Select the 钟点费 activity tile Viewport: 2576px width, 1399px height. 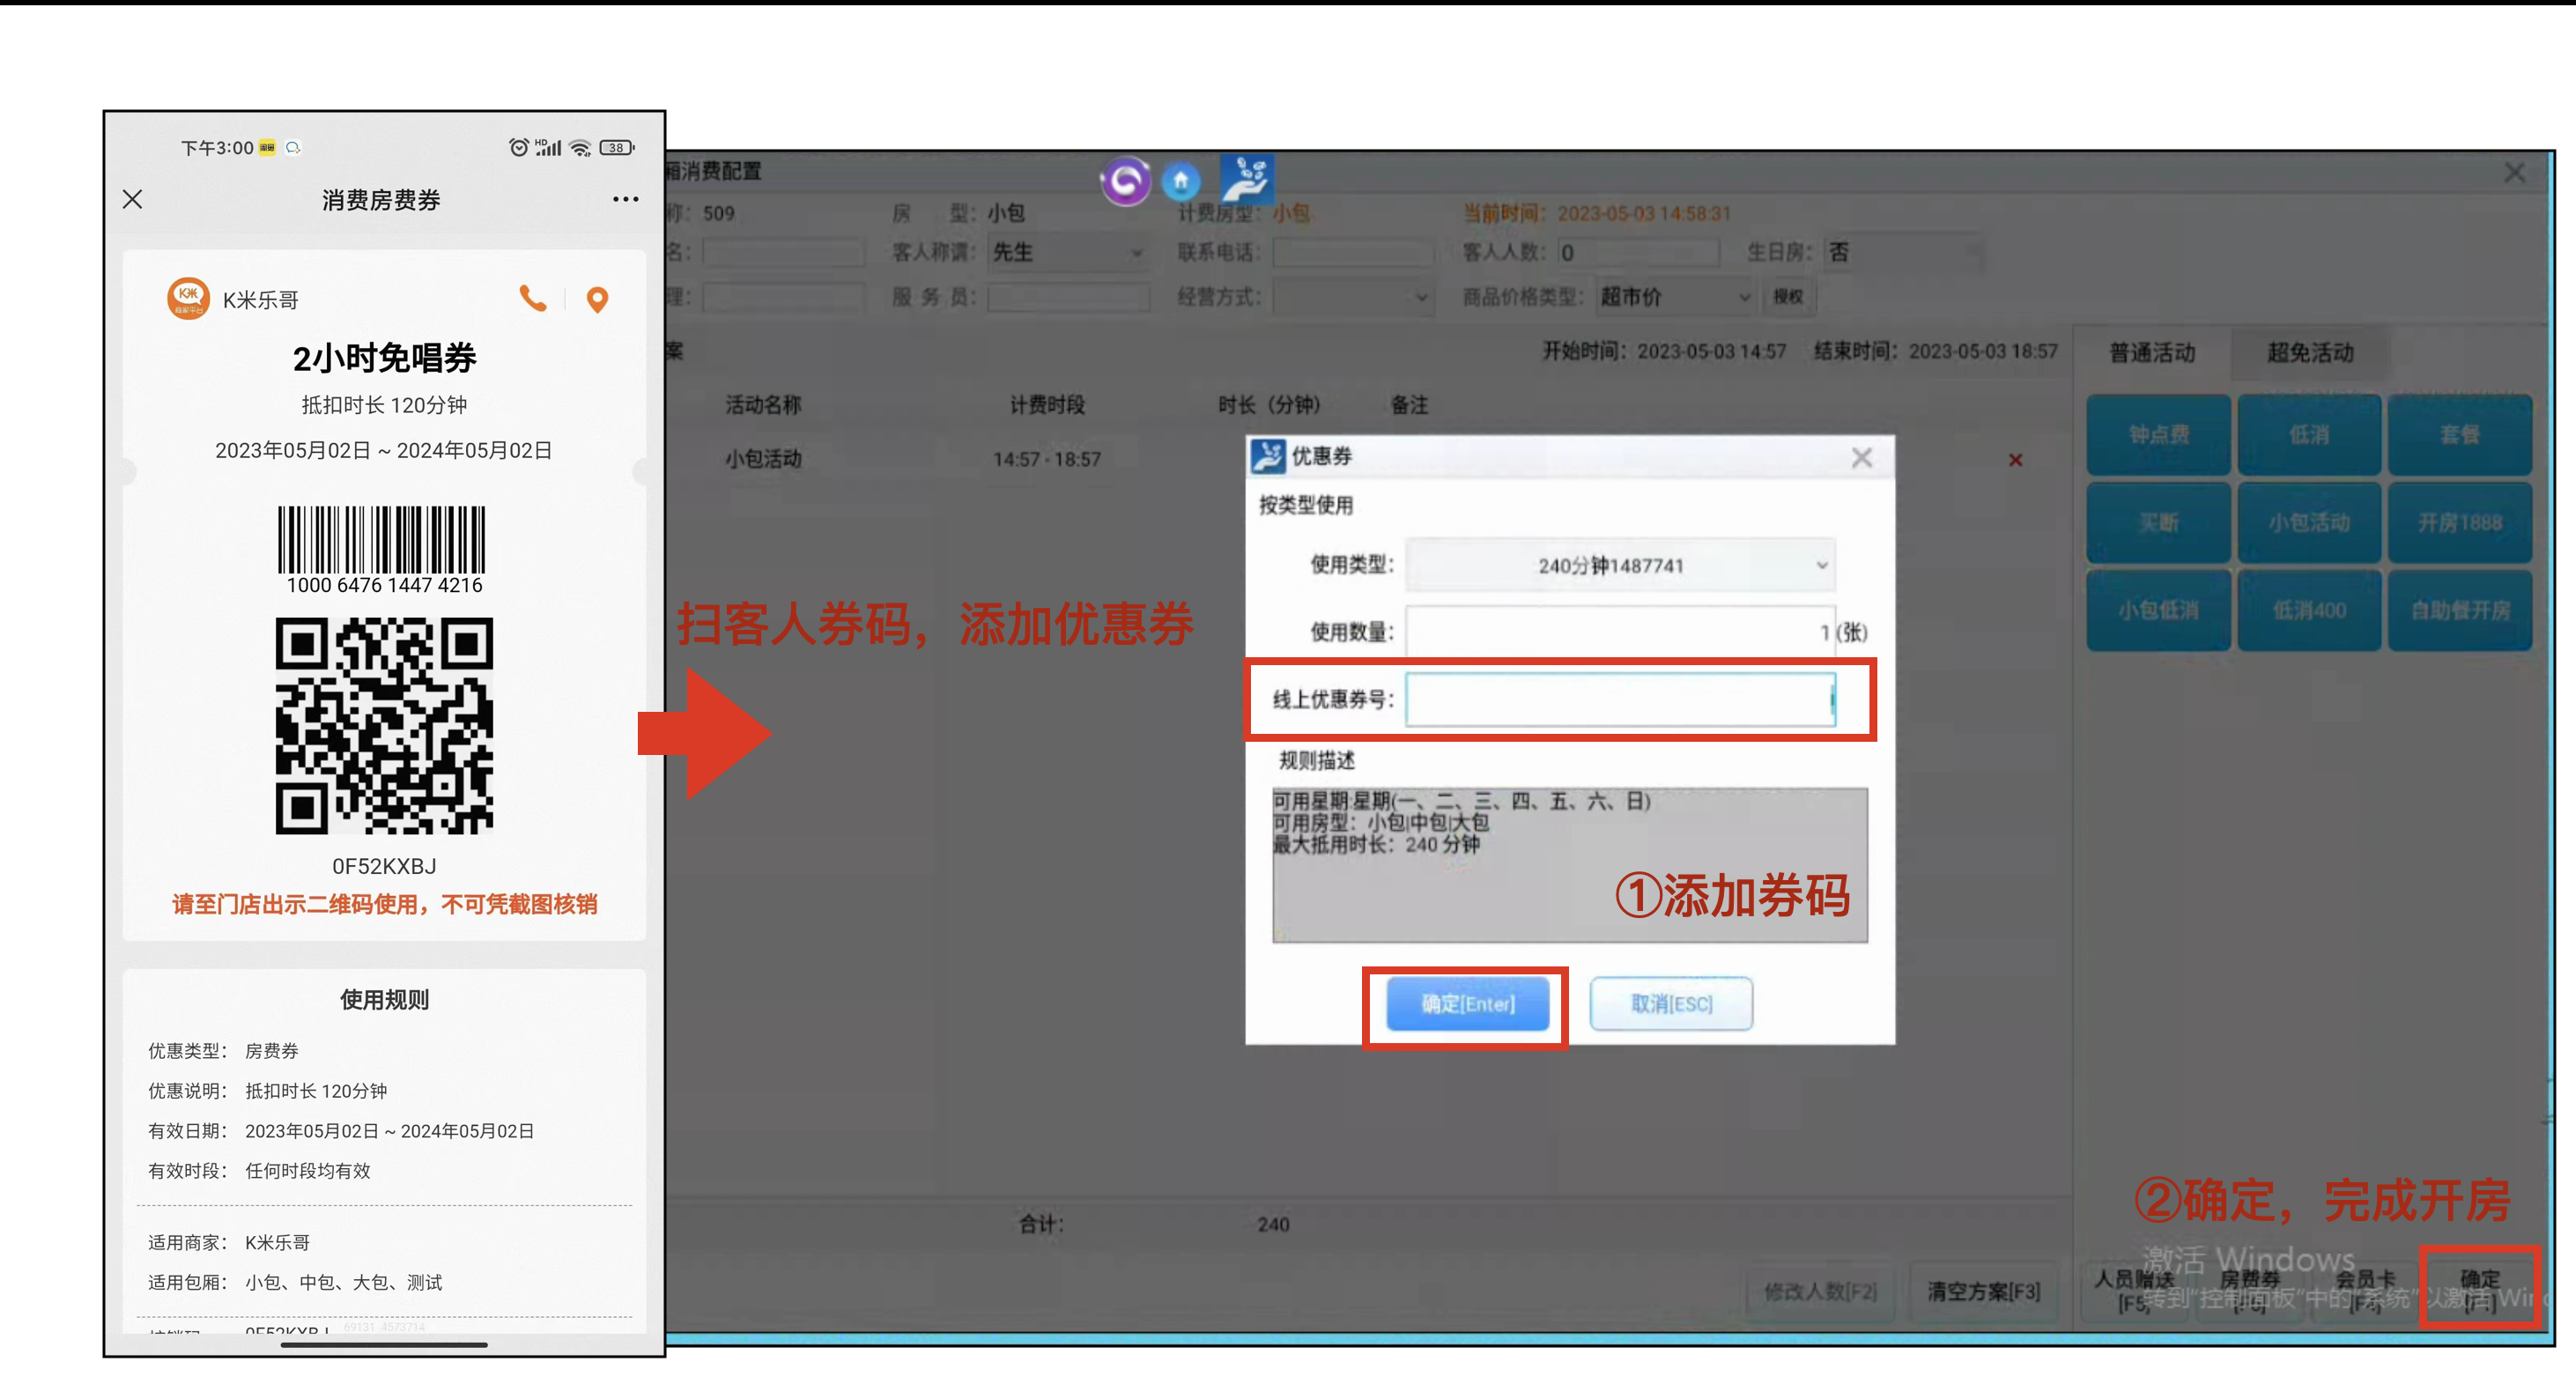pyautogui.click(x=2158, y=435)
